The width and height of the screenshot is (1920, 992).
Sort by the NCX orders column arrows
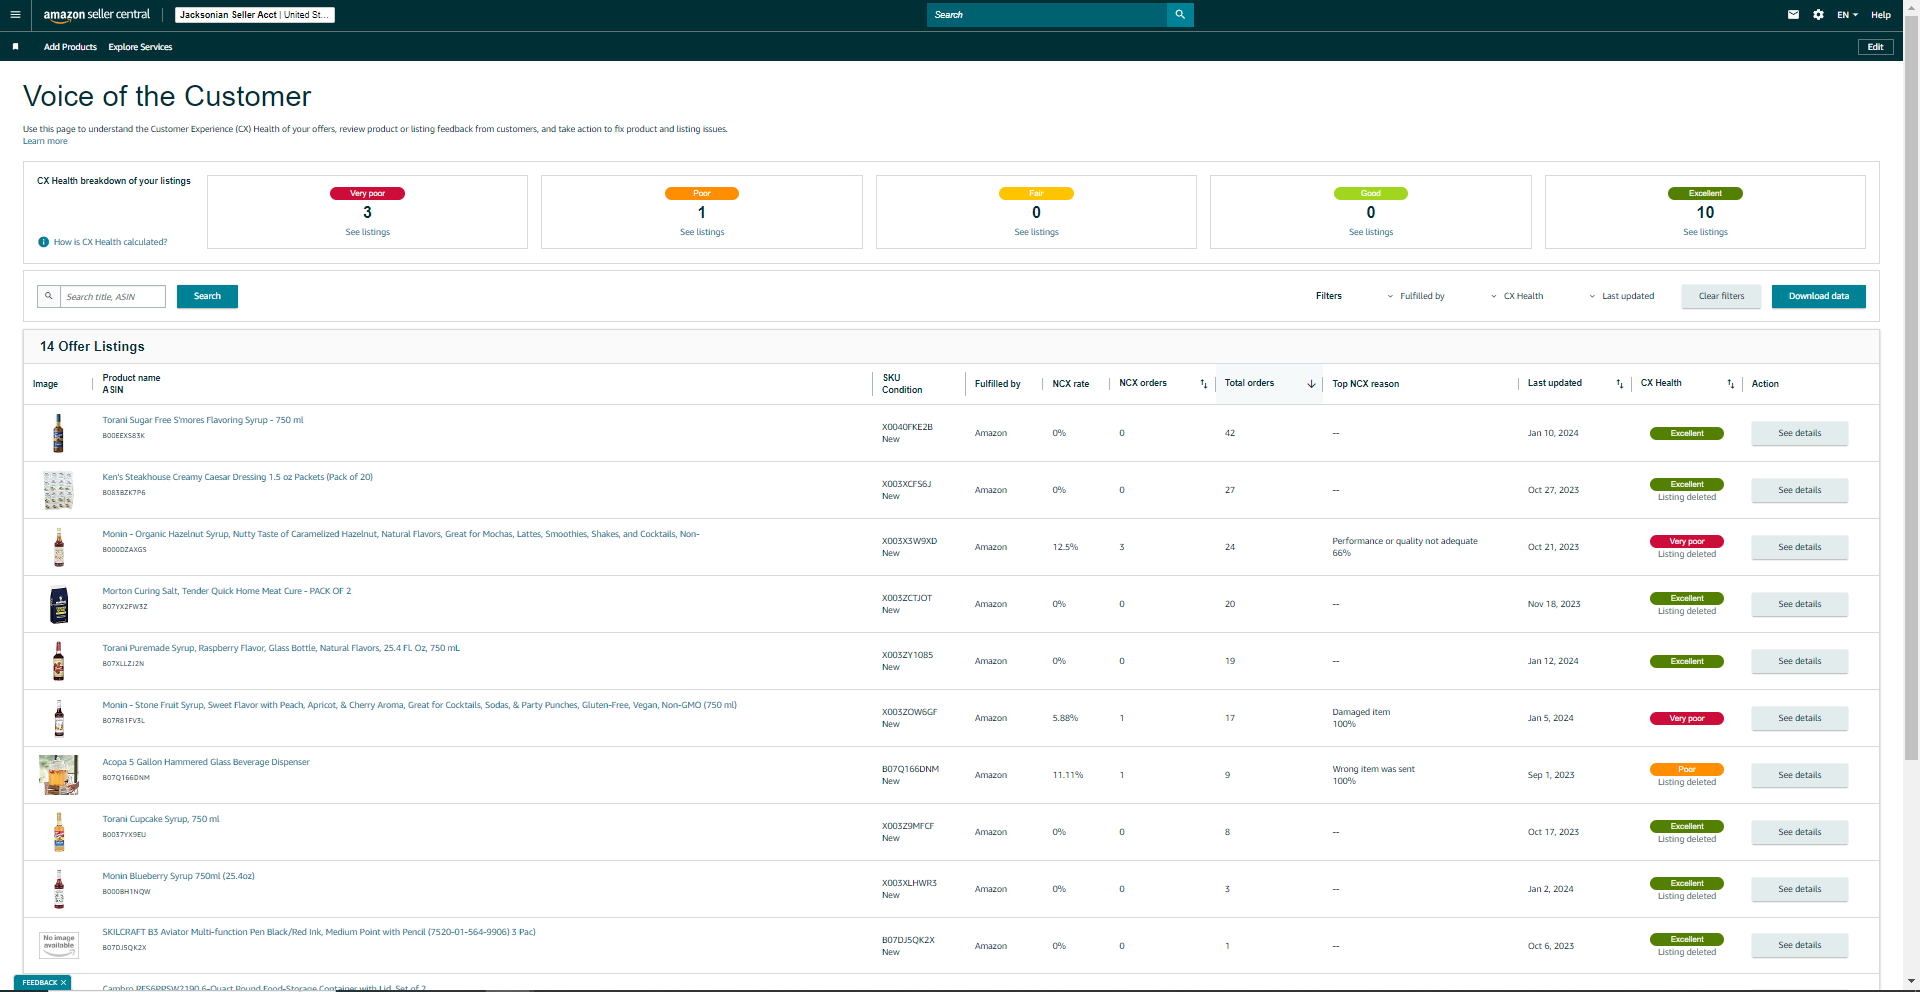point(1204,384)
